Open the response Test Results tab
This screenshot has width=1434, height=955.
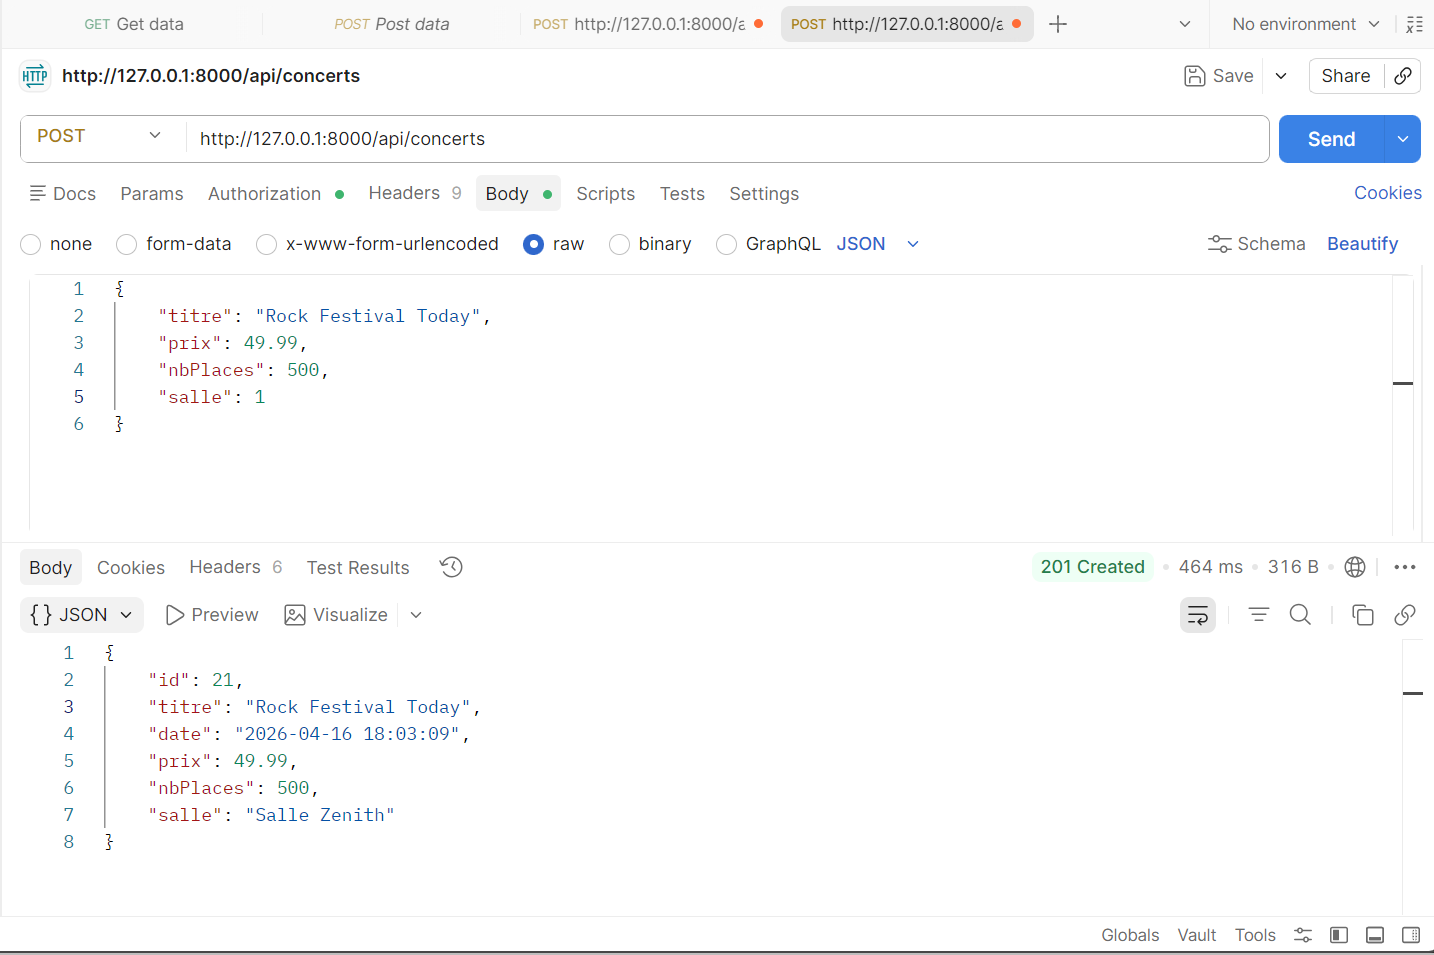pyautogui.click(x=358, y=568)
